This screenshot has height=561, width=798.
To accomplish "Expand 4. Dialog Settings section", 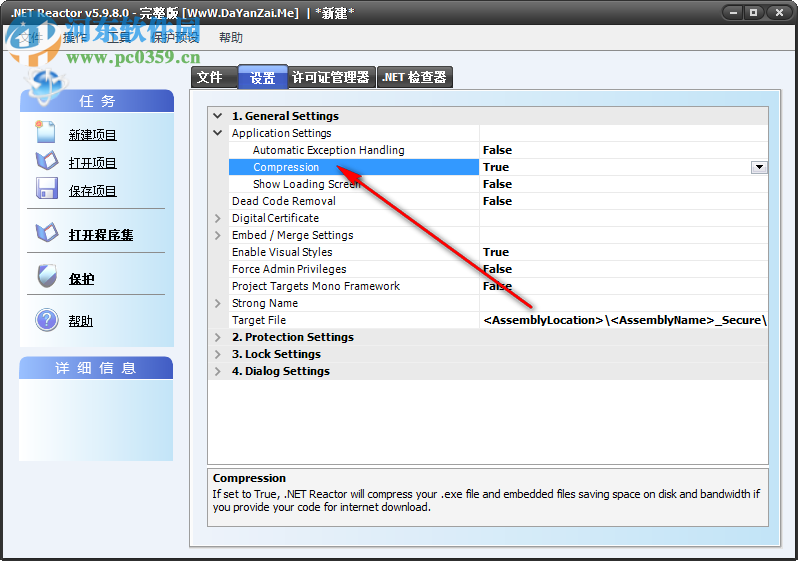I will click(x=218, y=371).
